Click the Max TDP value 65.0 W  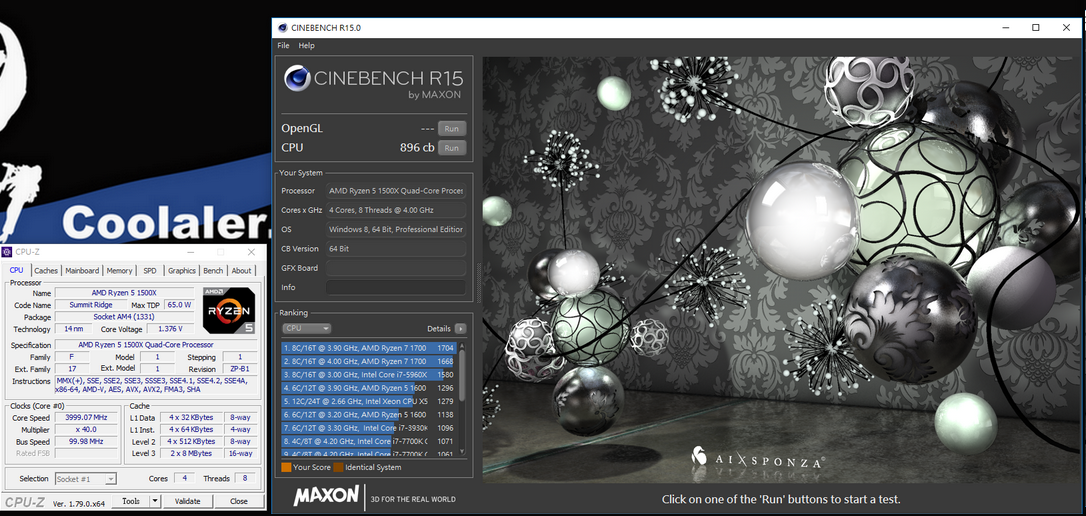(x=179, y=305)
